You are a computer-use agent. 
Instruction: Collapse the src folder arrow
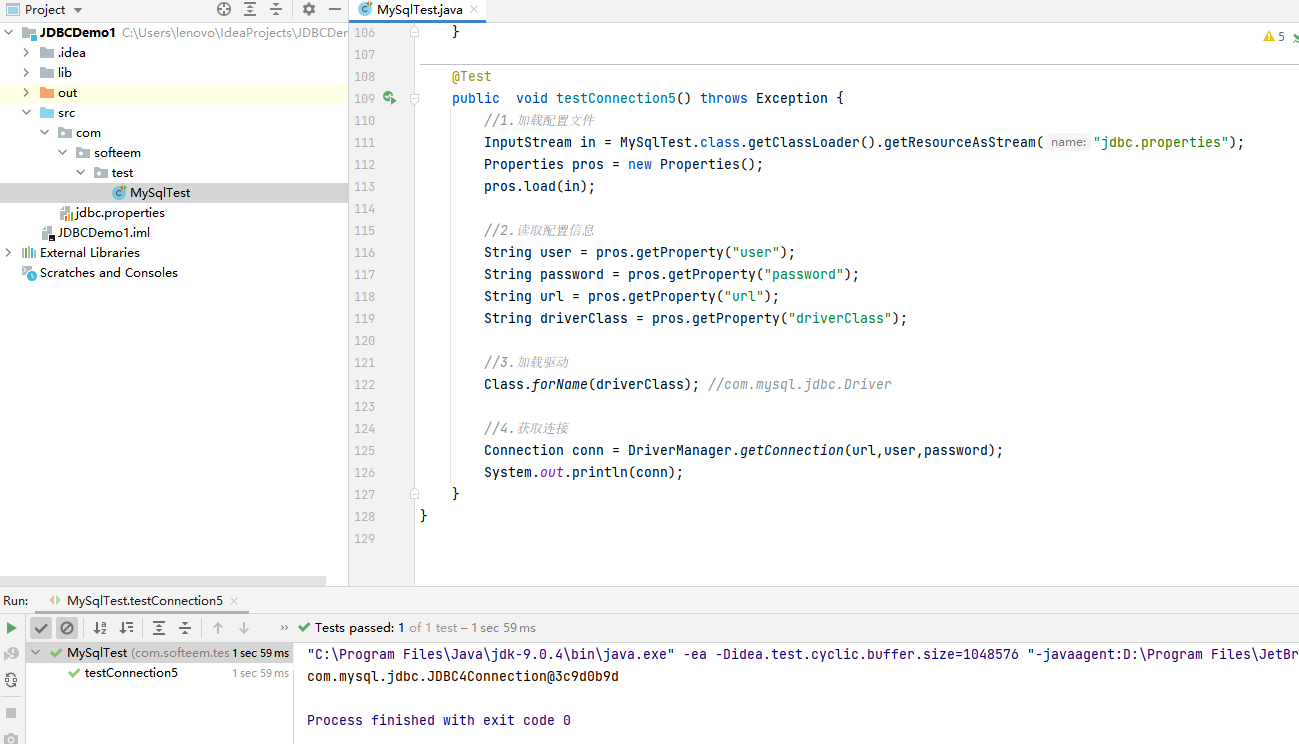(26, 112)
